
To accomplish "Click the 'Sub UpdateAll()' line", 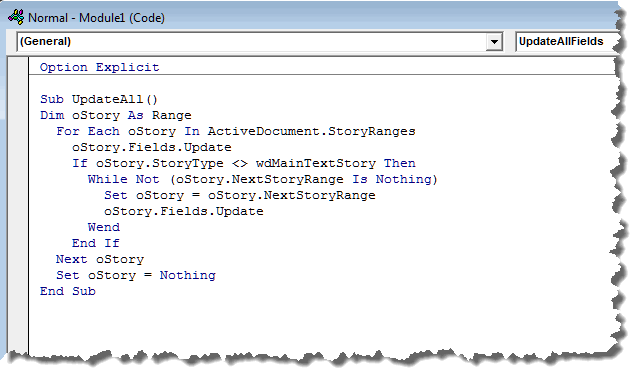I will [99, 99].
